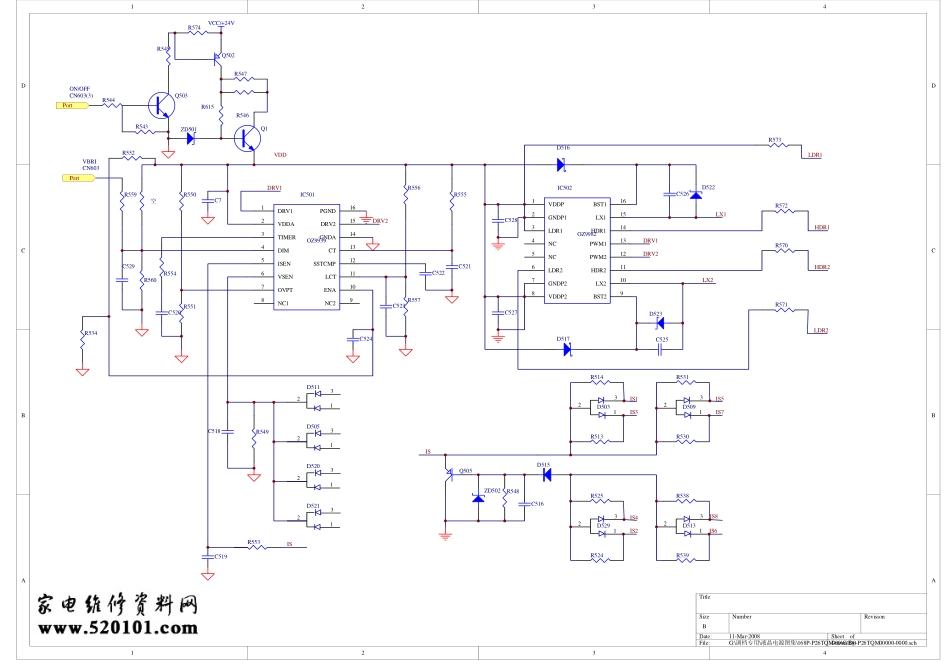The width and height of the screenshot is (950, 672).
Task: Select the HDR2 net label
Action: pos(821,267)
